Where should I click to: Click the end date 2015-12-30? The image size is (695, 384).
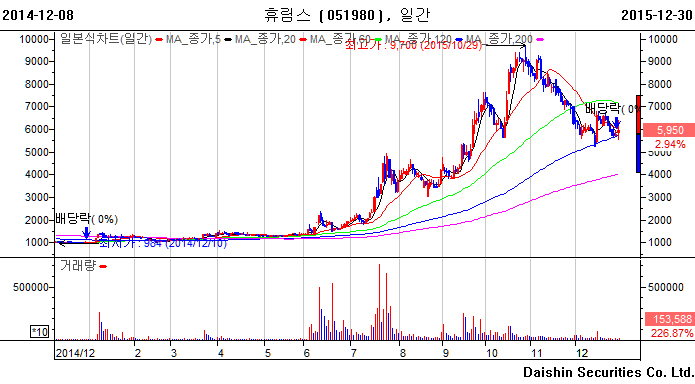pyautogui.click(x=657, y=15)
